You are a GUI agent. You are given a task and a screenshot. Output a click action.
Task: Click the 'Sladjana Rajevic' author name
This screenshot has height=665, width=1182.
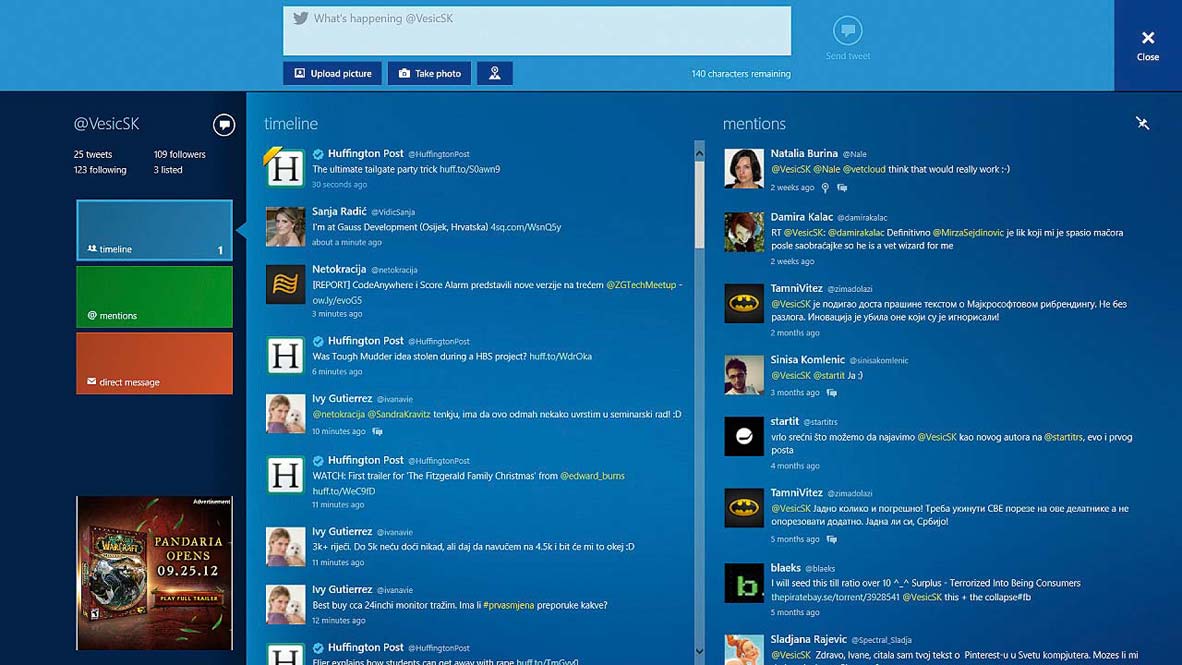809,639
